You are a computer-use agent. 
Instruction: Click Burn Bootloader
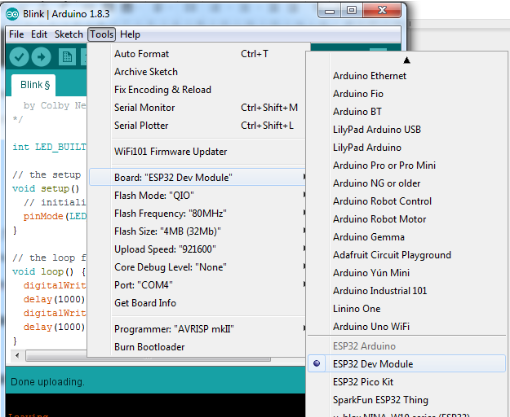coord(197,347)
